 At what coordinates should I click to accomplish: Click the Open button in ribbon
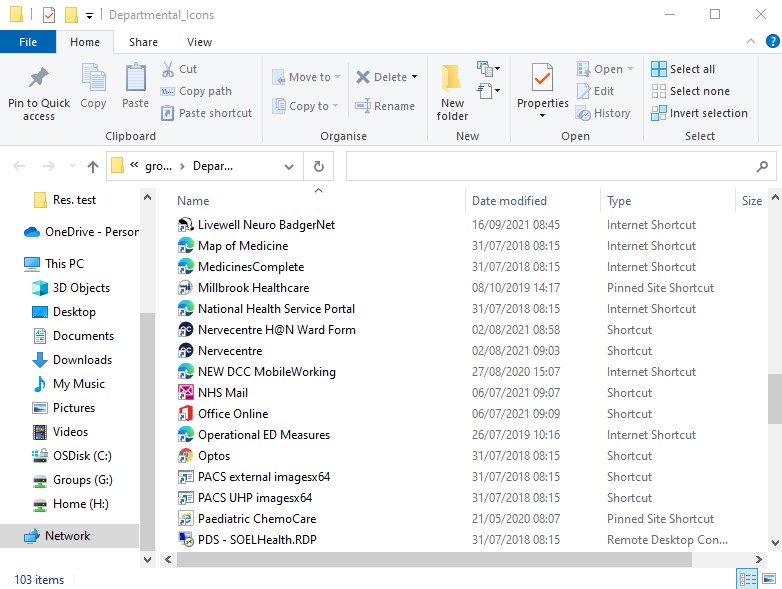pyautogui.click(x=600, y=69)
